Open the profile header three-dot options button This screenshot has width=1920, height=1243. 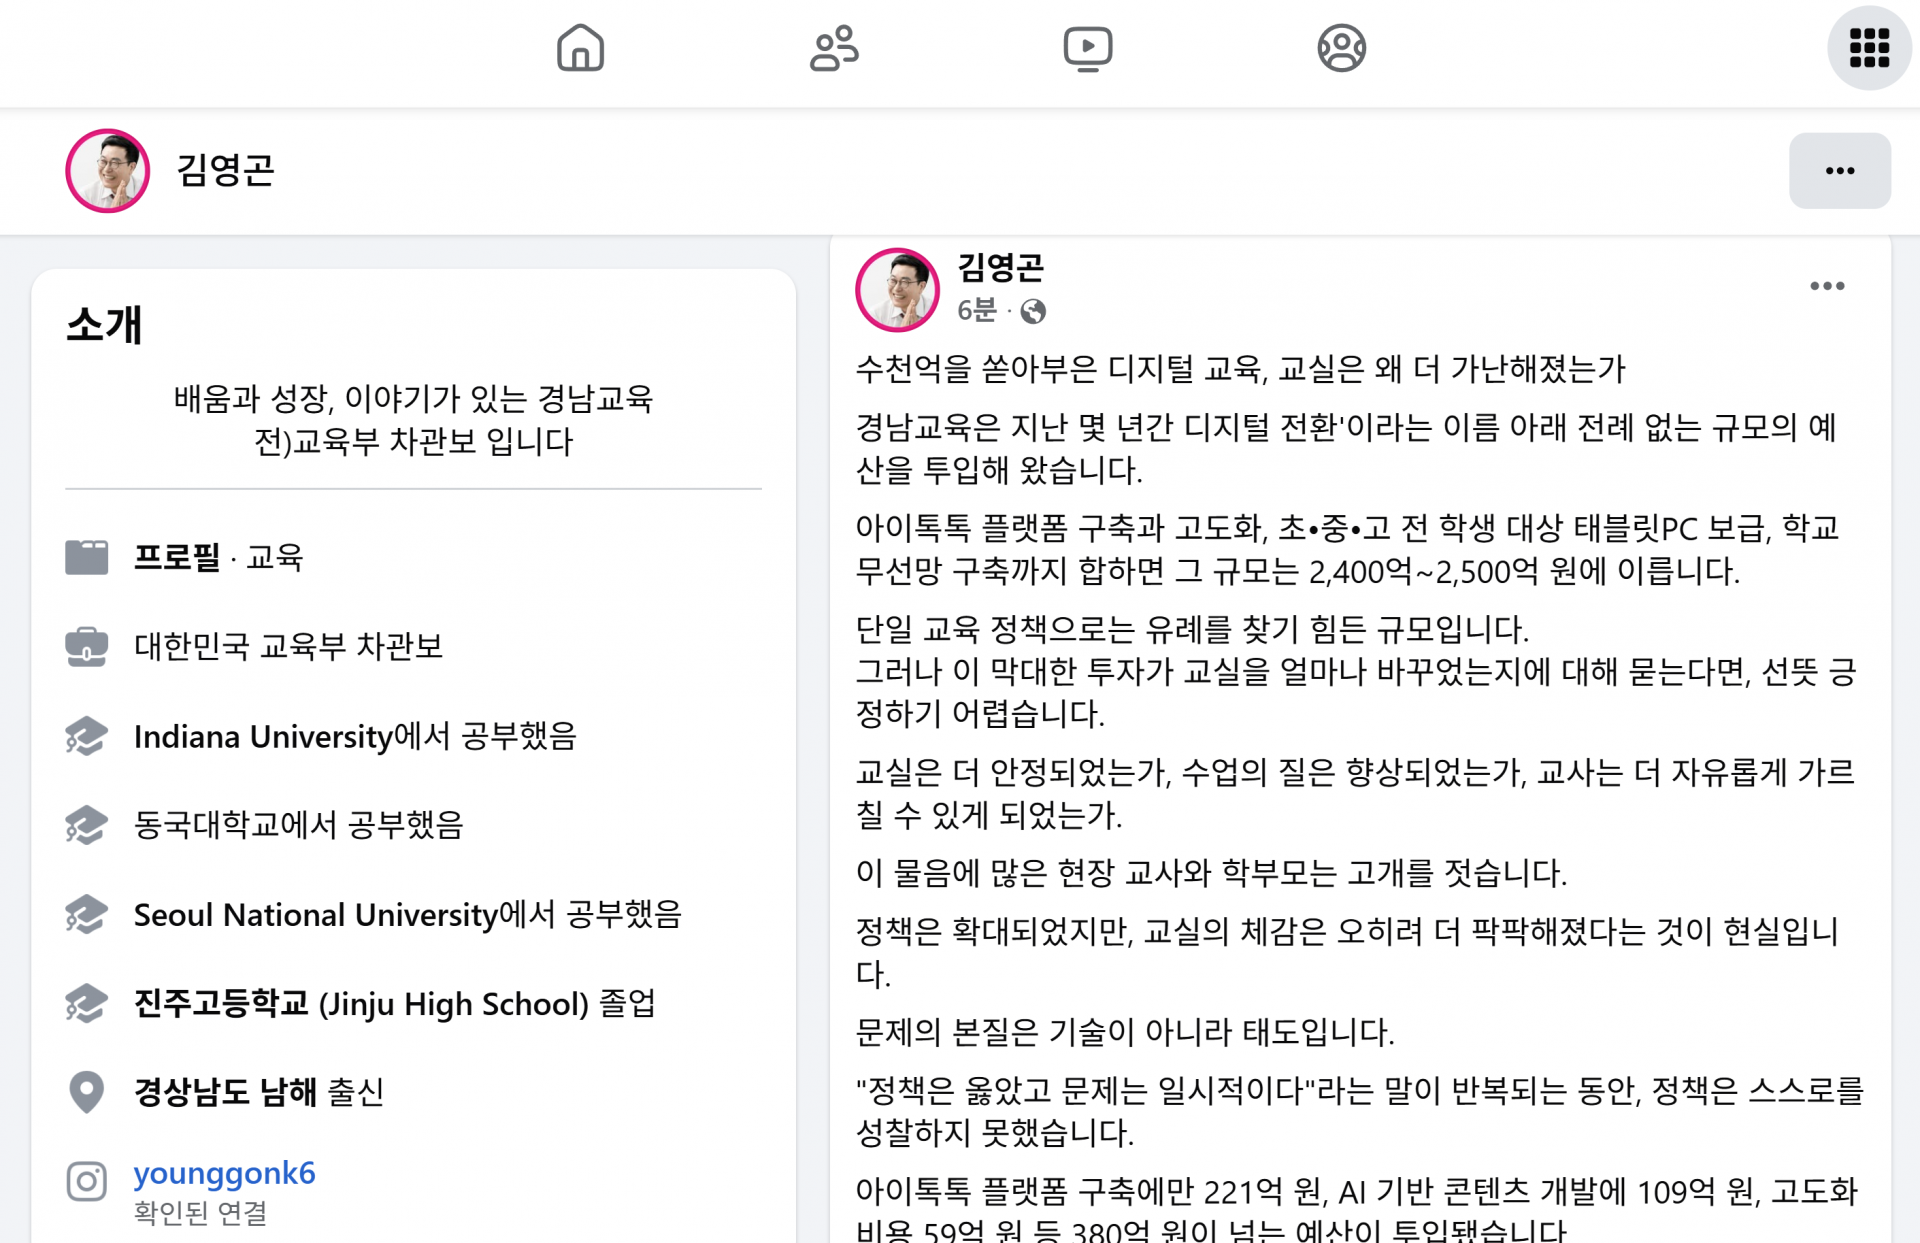click(1839, 171)
